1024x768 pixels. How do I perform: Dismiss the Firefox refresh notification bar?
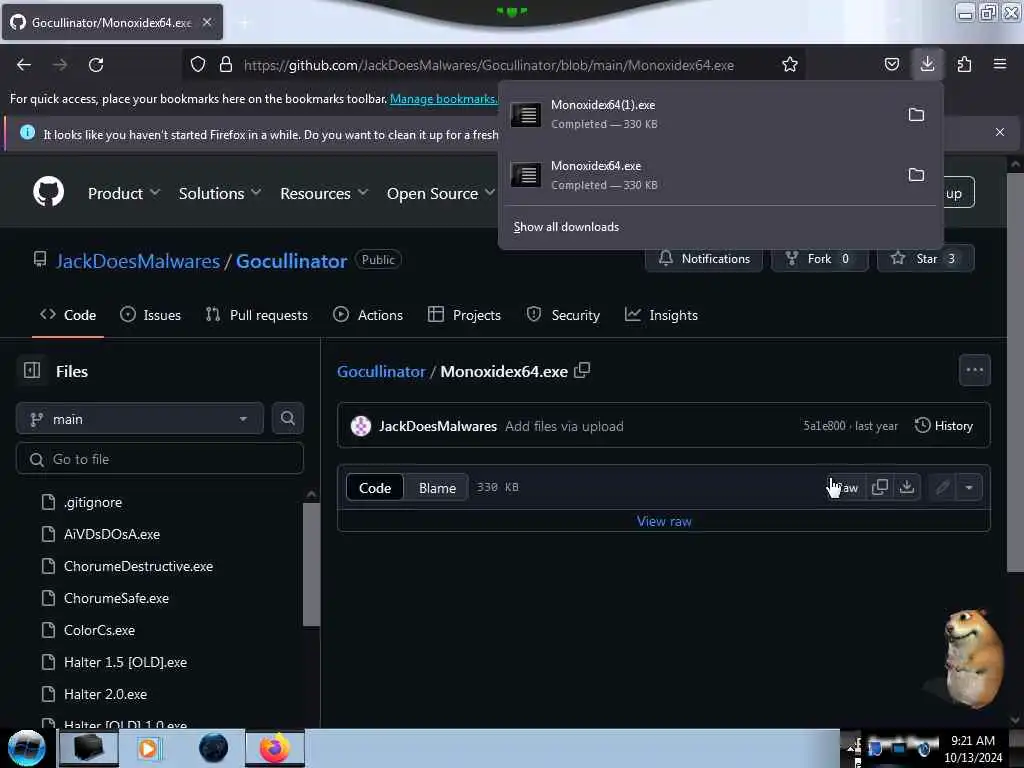pyautogui.click(x=1000, y=132)
